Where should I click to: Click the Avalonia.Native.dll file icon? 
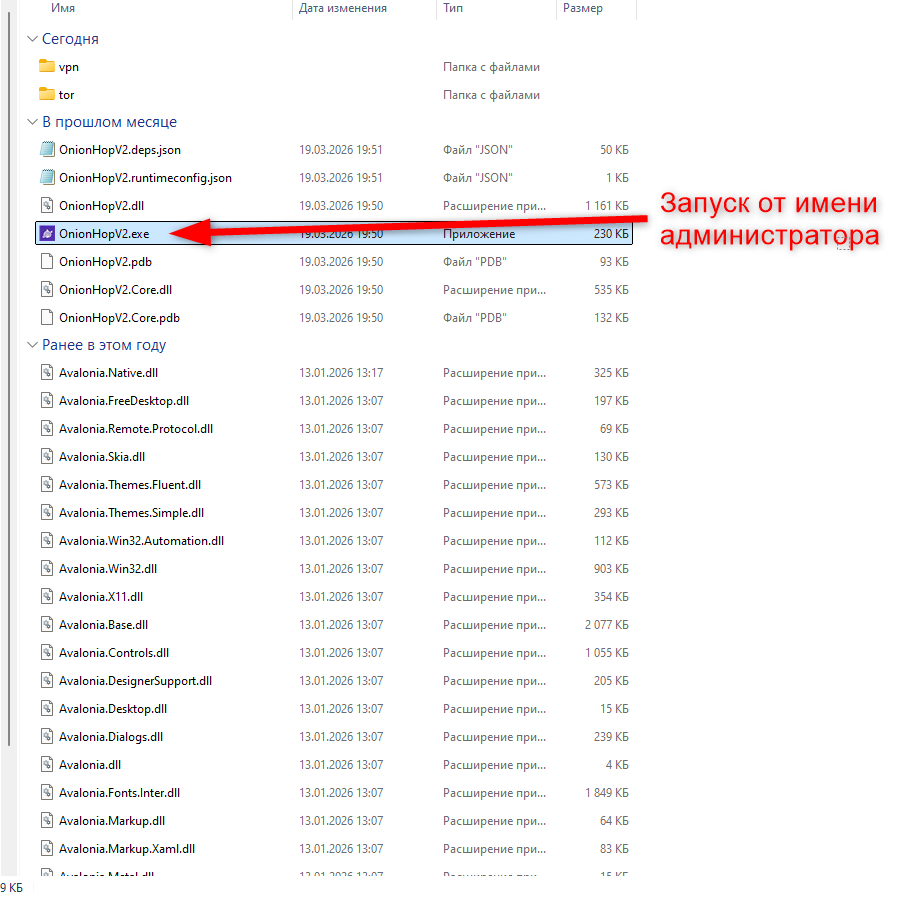point(47,373)
